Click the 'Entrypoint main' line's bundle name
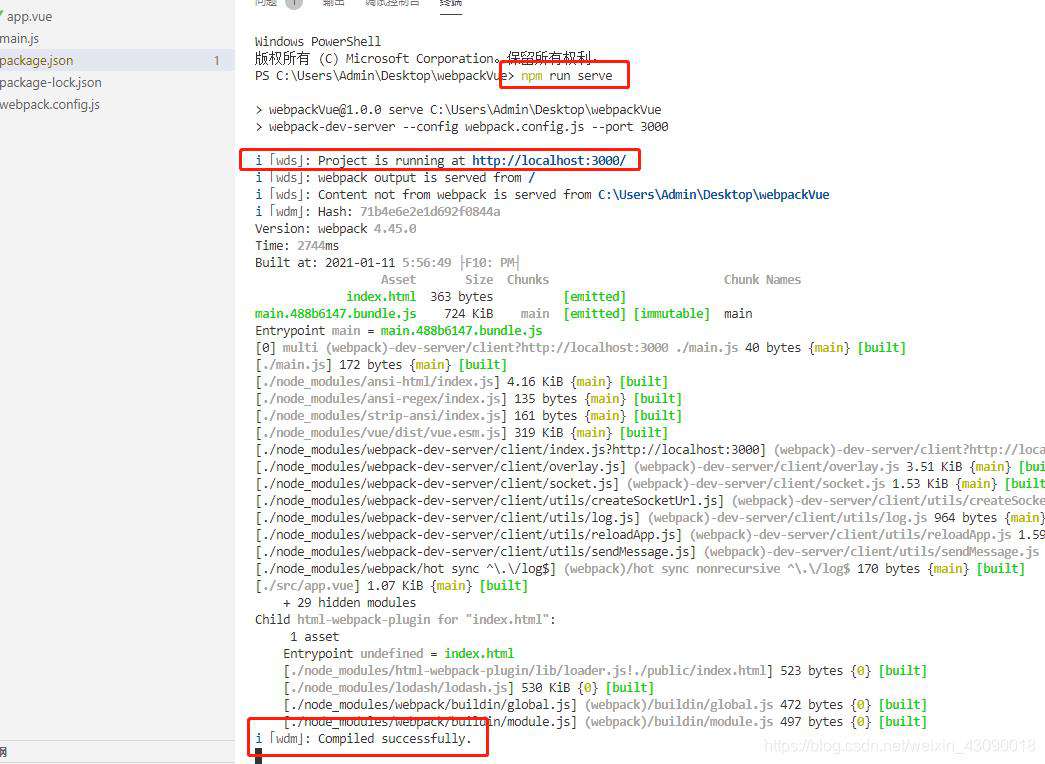 (x=461, y=331)
